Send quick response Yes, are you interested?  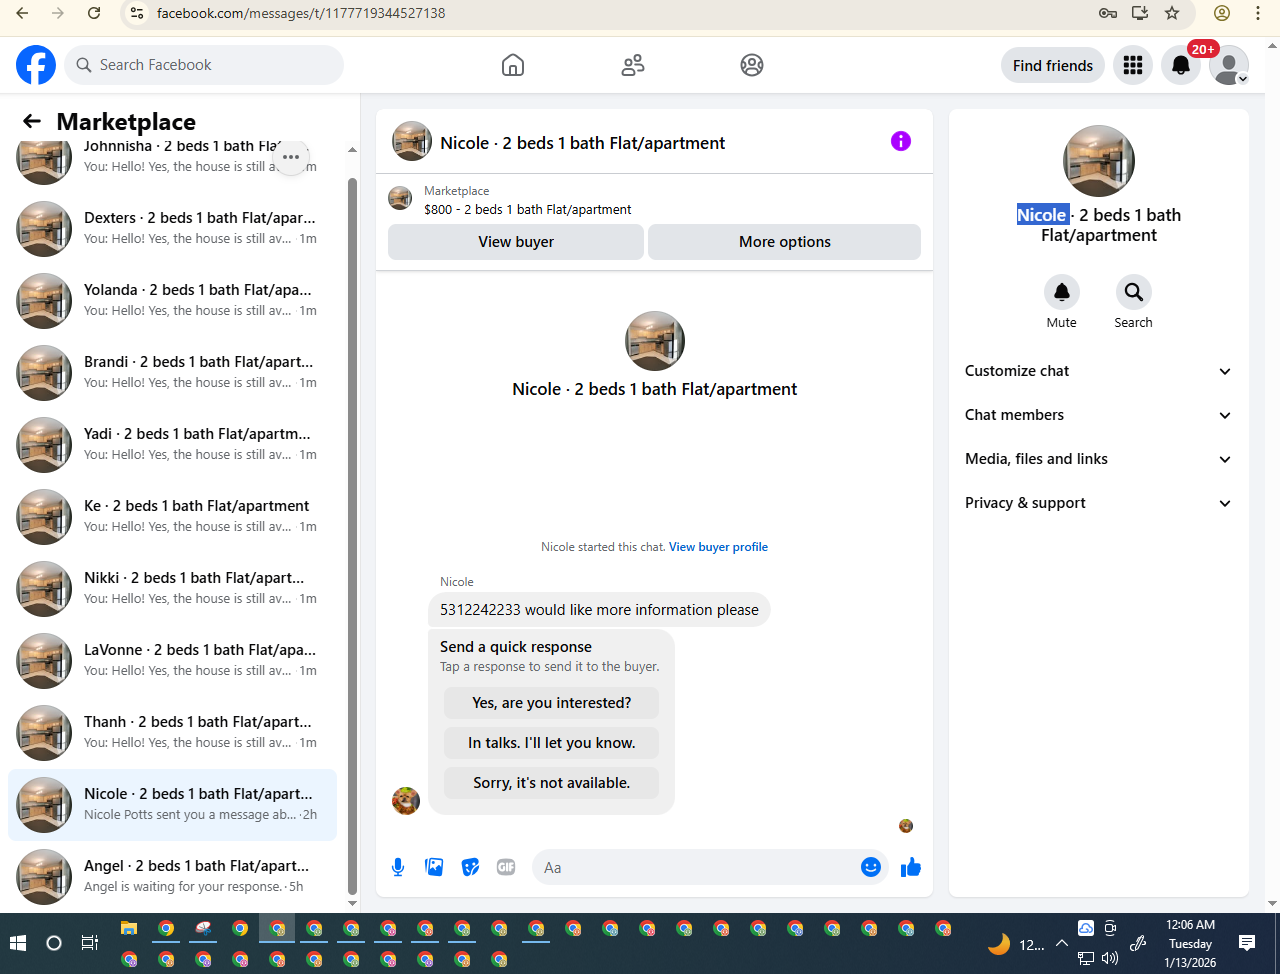552,703
